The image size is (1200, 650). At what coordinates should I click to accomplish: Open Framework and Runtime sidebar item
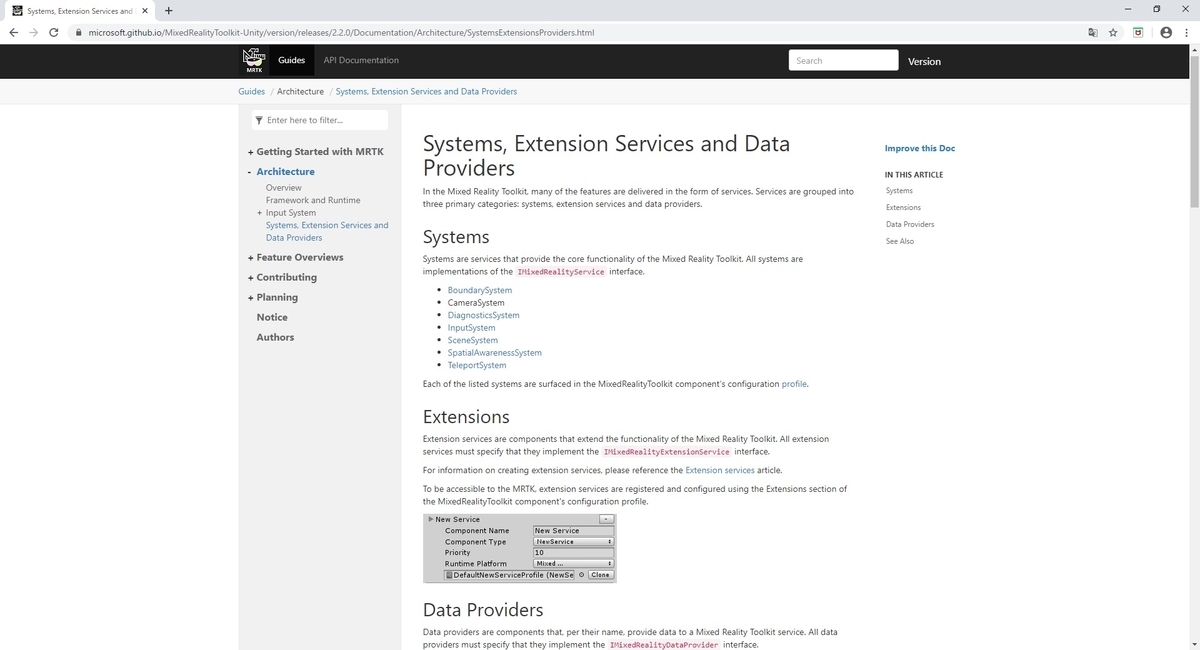pyautogui.click(x=313, y=200)
